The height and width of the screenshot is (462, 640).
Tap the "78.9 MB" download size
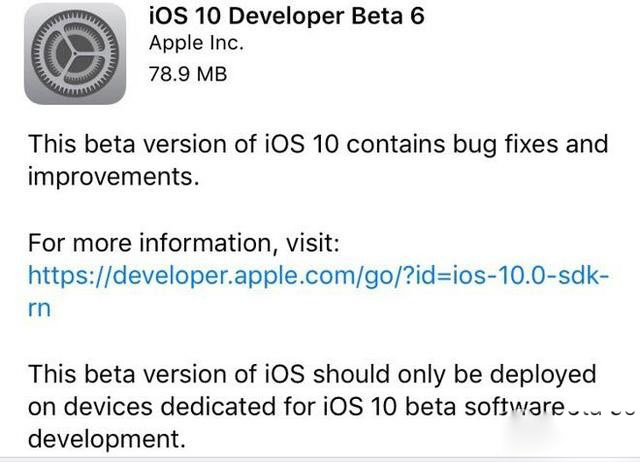(187, 73)
